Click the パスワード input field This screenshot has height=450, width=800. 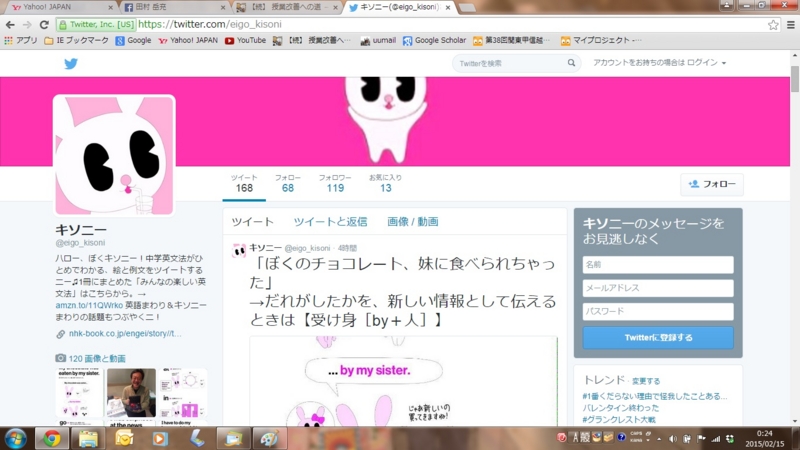coord(658,311)
